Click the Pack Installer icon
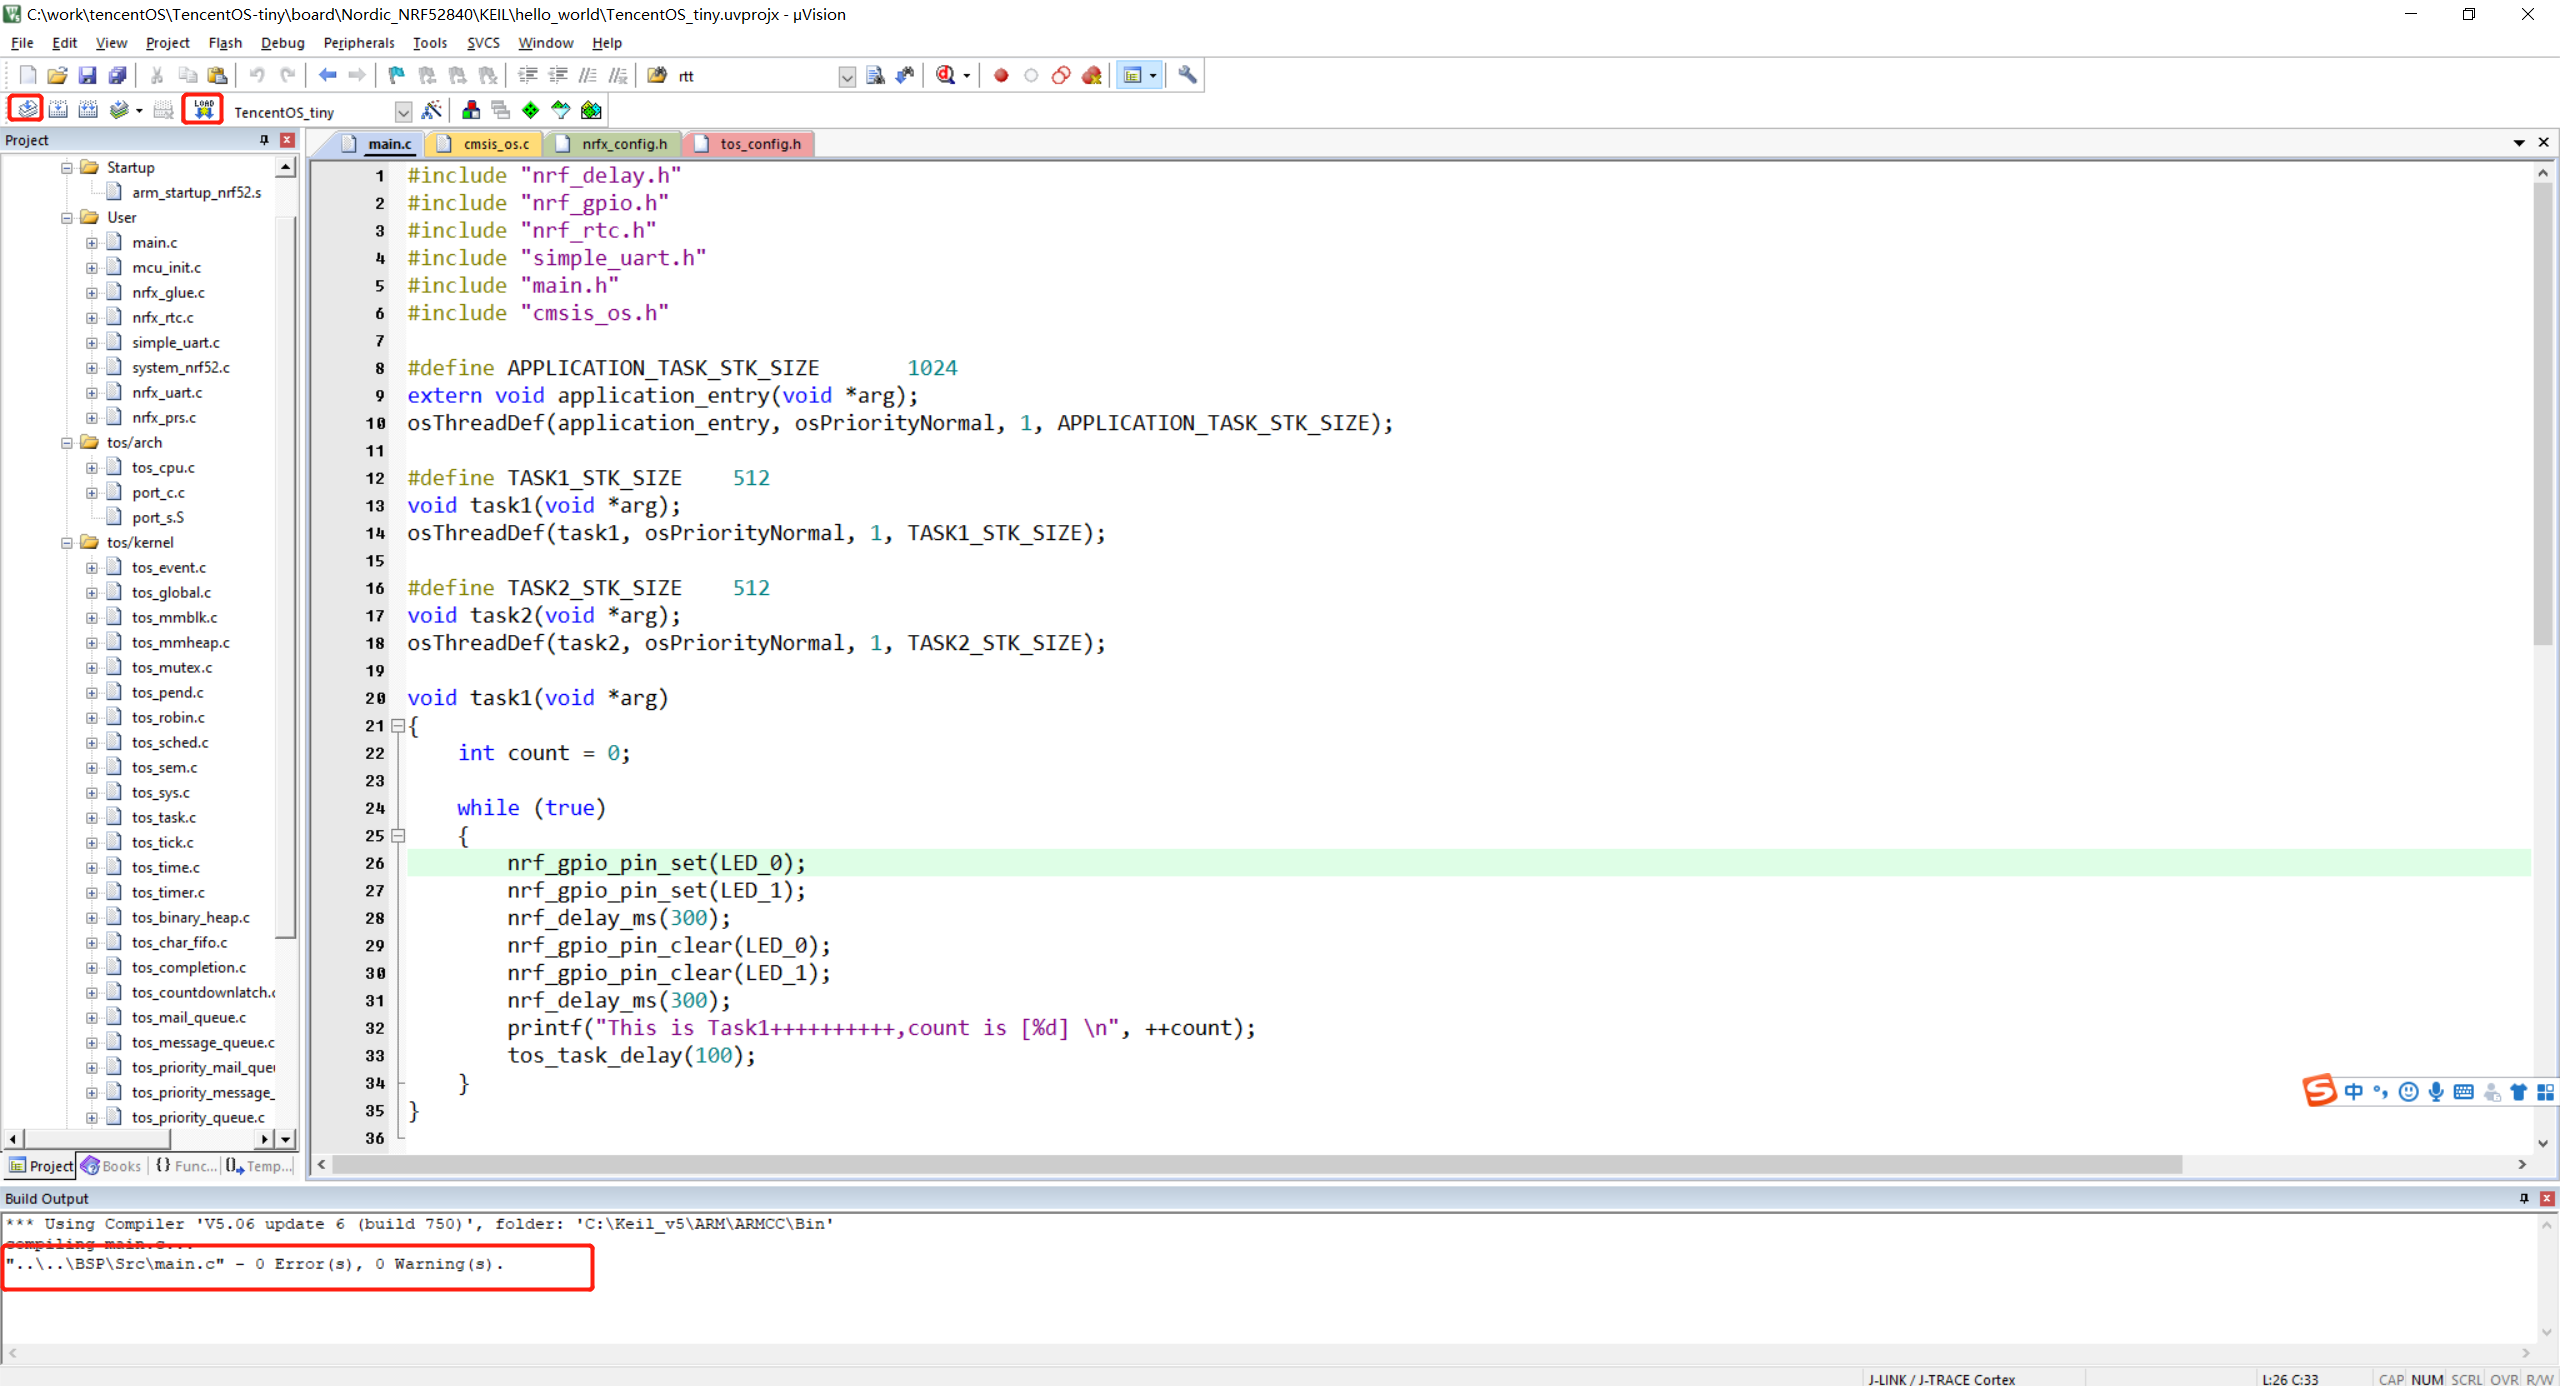2560x1386 pixels. (591, 110)
